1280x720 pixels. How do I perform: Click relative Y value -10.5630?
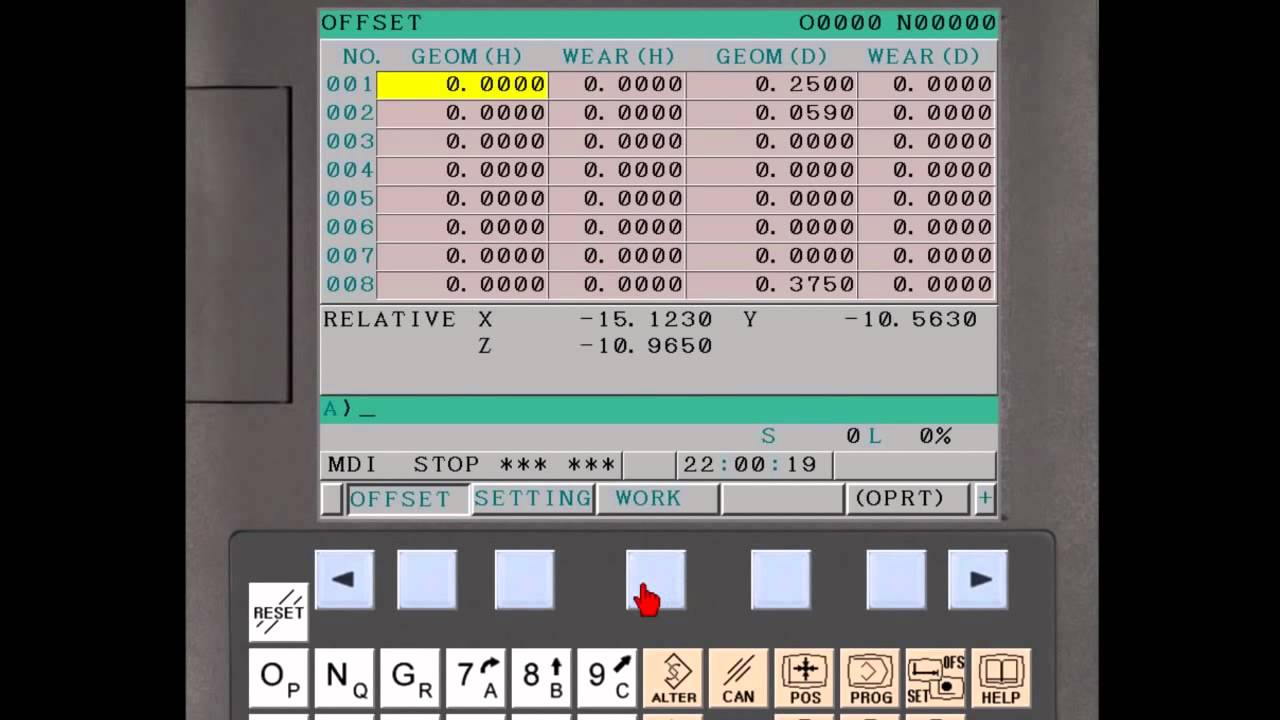click(x=910, y=320)
